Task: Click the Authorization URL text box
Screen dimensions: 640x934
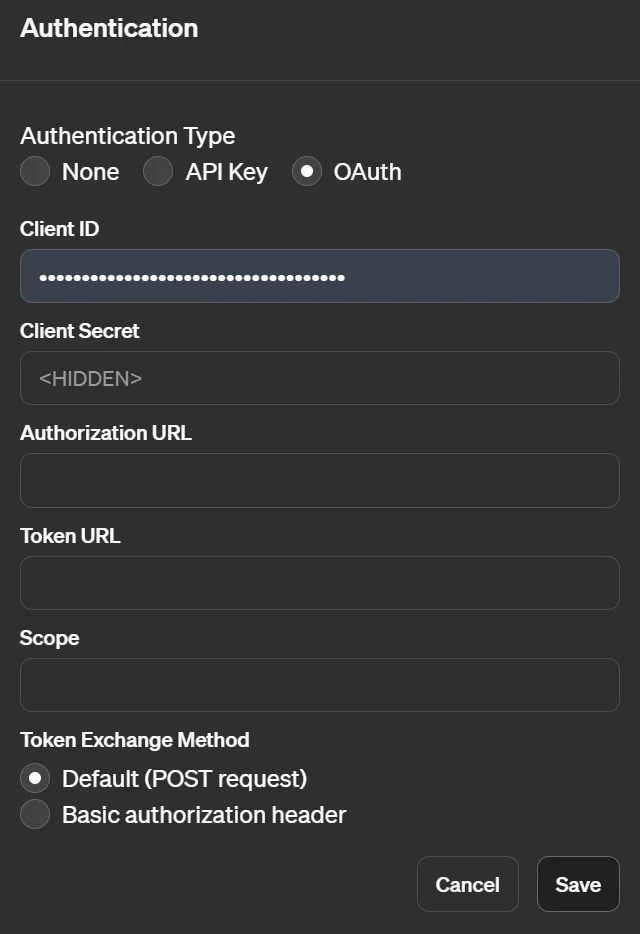Action: coord(320,480)
